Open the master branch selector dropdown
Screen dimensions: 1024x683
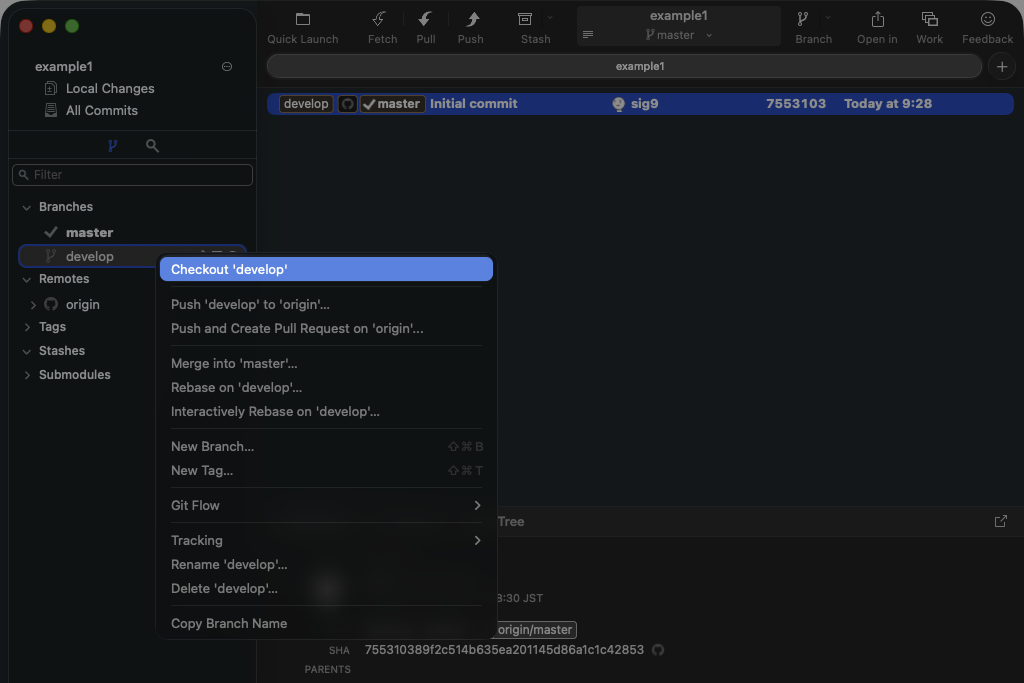[679, 35]
